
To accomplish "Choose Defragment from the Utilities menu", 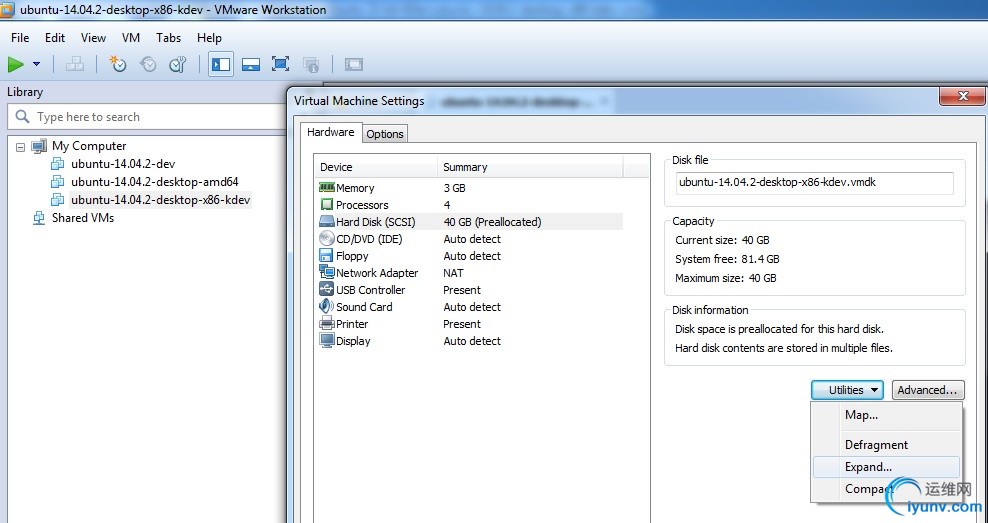I will point(887,445).
